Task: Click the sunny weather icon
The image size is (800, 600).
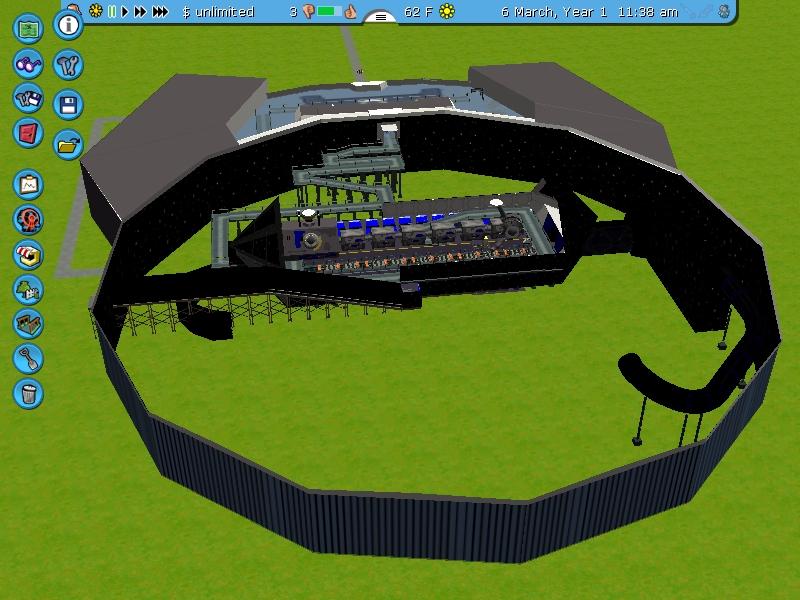Action: click(447, 11)
